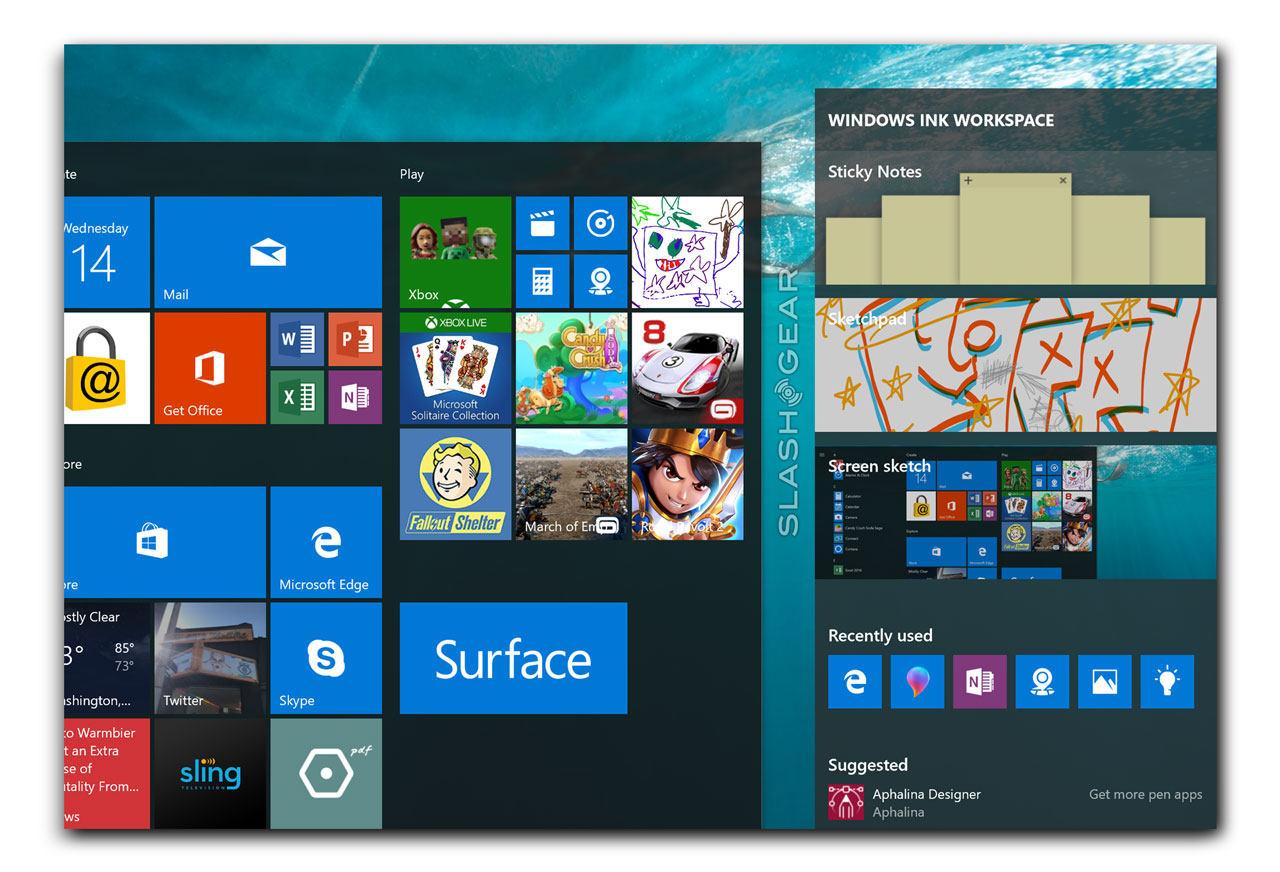Launch the Candy Crush Soda tile

coord(571,368)
